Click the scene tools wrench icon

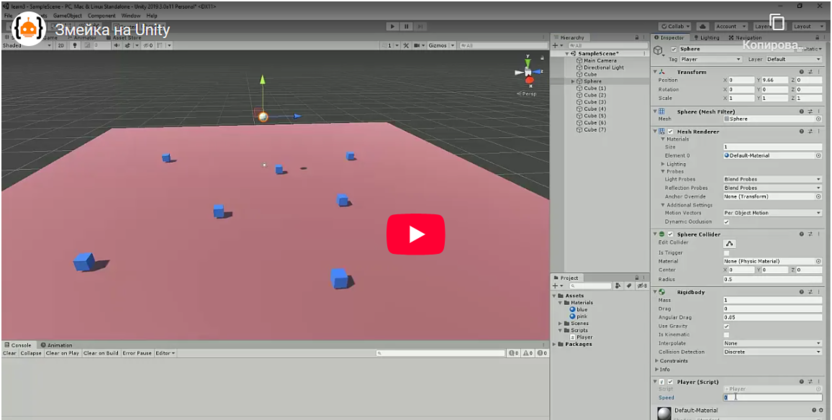[406, 46]
